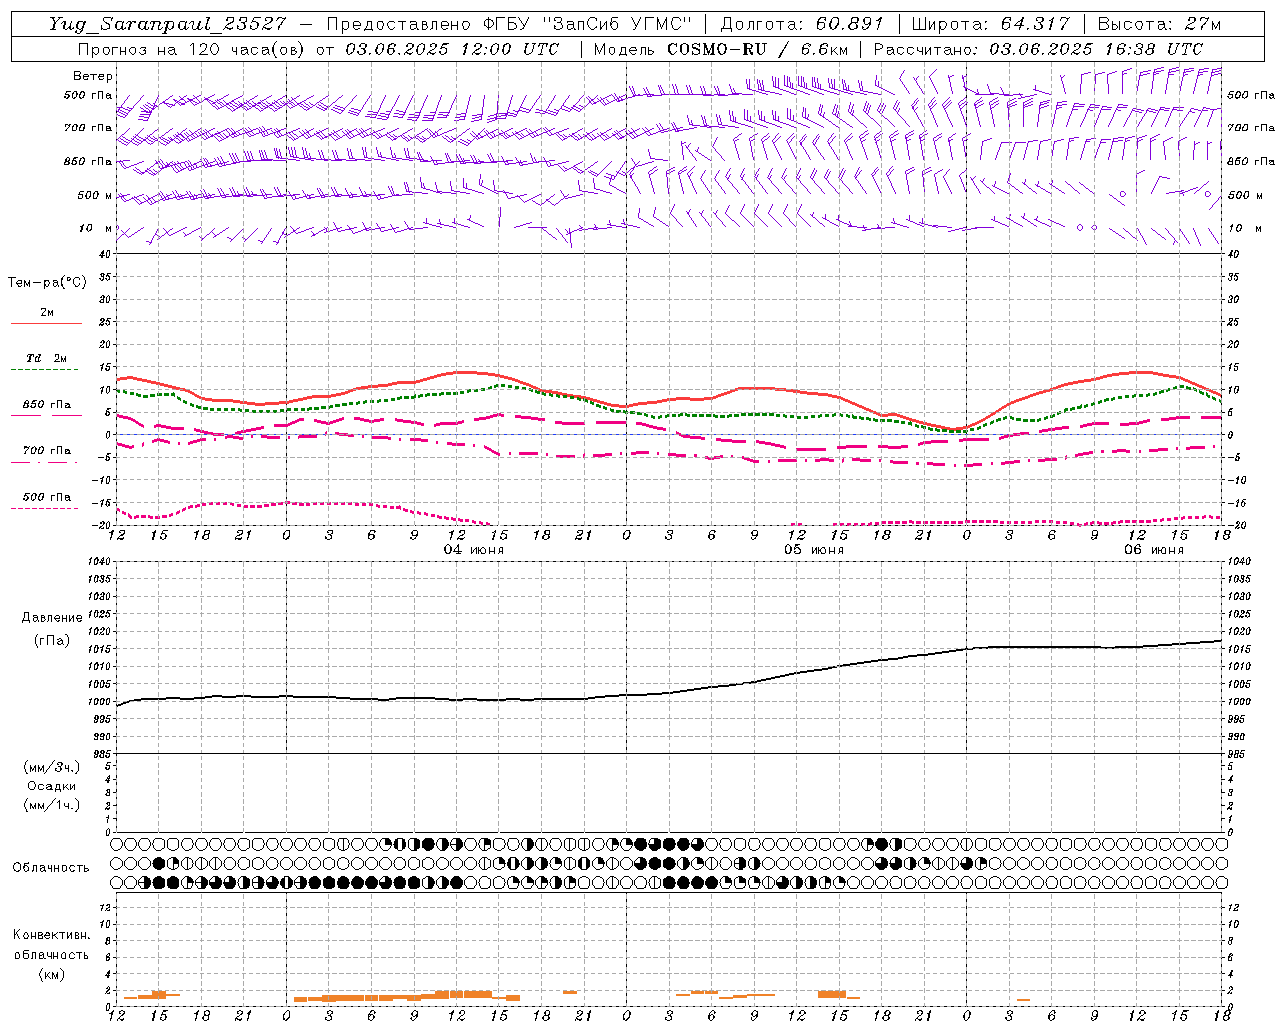1280x1024 pixels.
Task: Click the 'Широта: 64.317' value
Action: pyautogui.click(x=991, y=24)
